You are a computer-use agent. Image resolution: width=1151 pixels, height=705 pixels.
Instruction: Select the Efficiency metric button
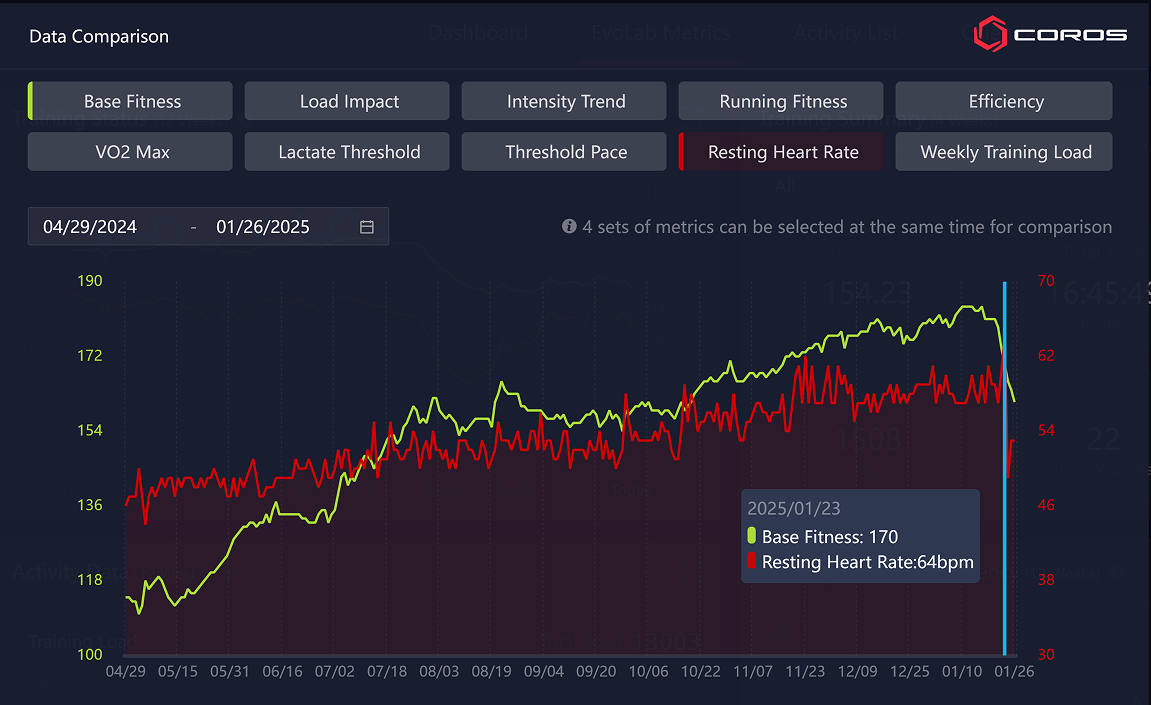1005,101
